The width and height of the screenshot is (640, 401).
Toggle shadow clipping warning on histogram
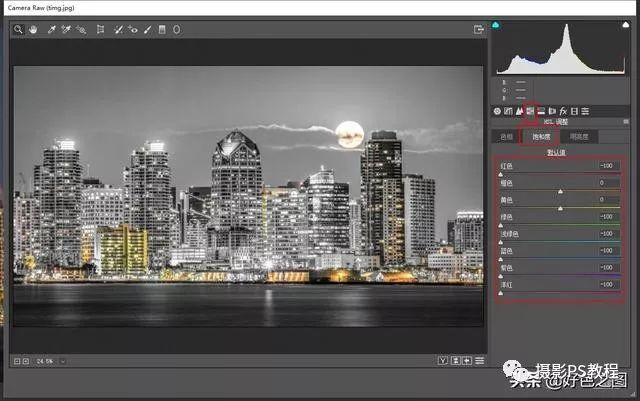point(497,25)
